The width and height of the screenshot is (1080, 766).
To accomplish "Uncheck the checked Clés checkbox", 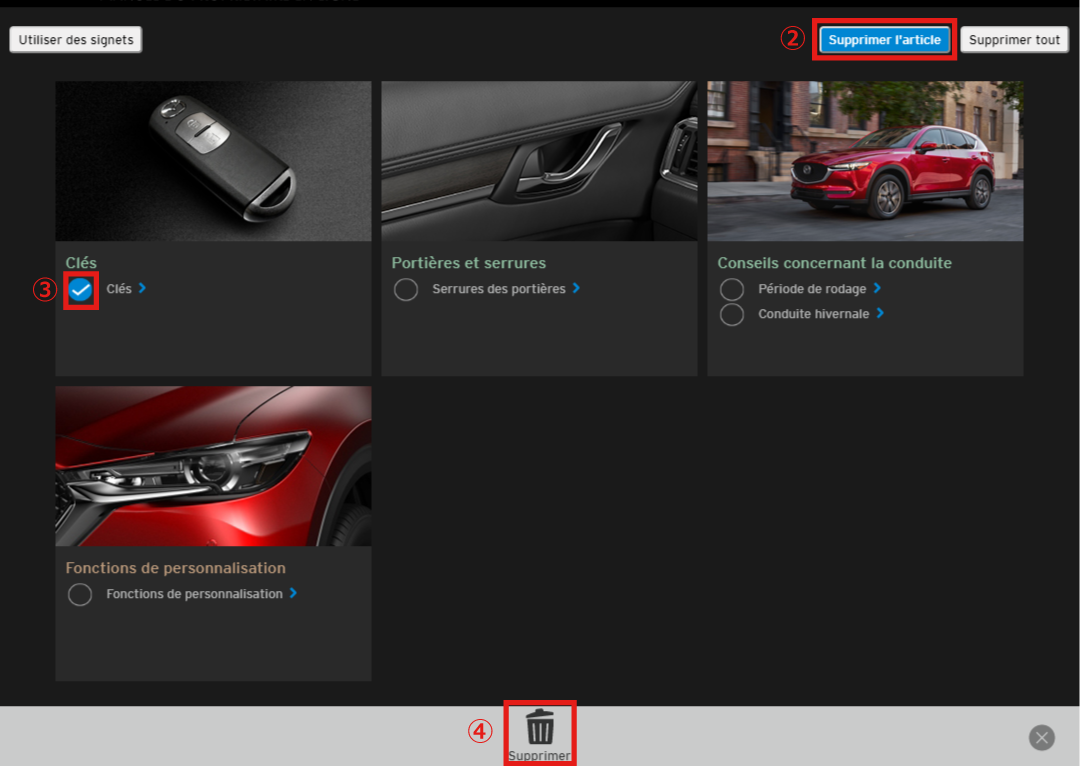I will pyautogui.click(x=81, y=290).
